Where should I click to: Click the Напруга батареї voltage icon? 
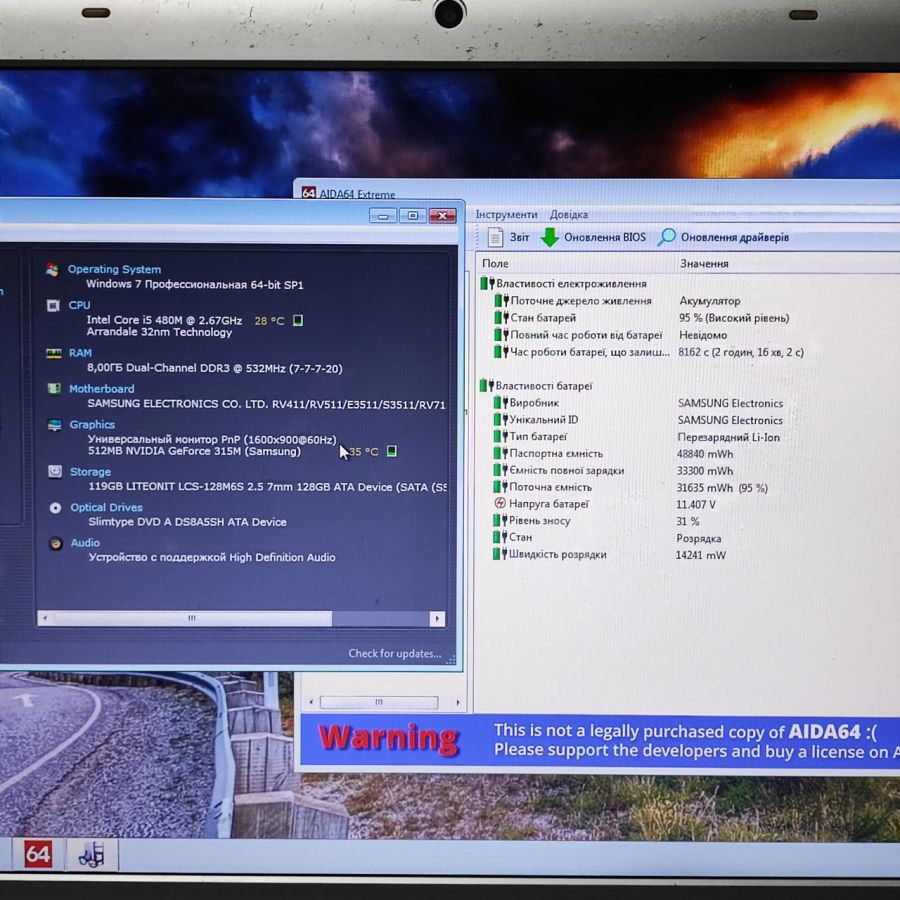tap(500, 503)
